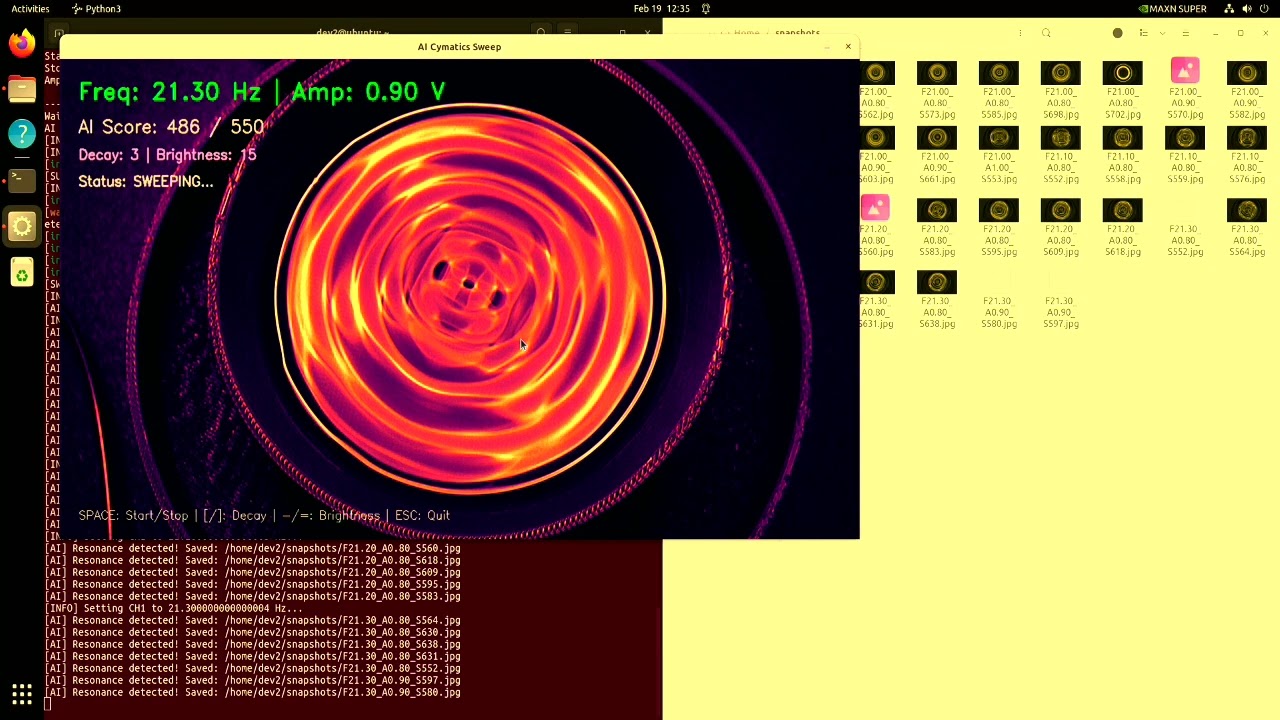Click the NVIDIA MAXN SUPER power mode indicator
This screenshot has width=1280, height=720.
pos(1173,9)
